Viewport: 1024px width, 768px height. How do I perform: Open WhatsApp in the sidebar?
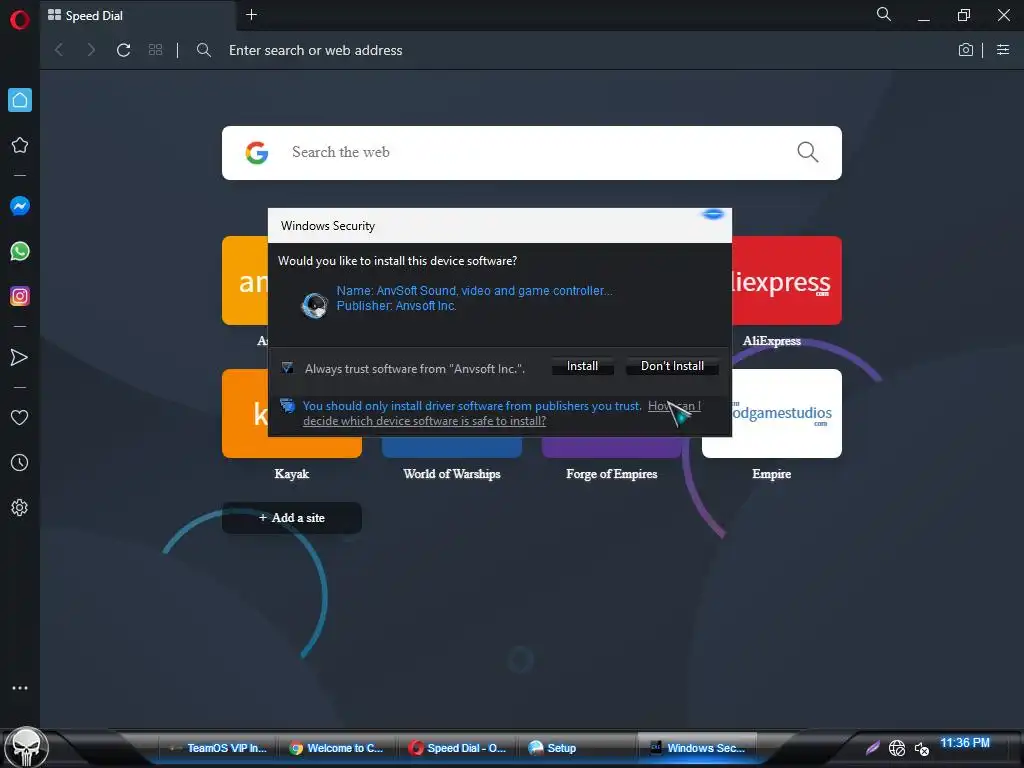pyautogui.click(x=20, y=251)
